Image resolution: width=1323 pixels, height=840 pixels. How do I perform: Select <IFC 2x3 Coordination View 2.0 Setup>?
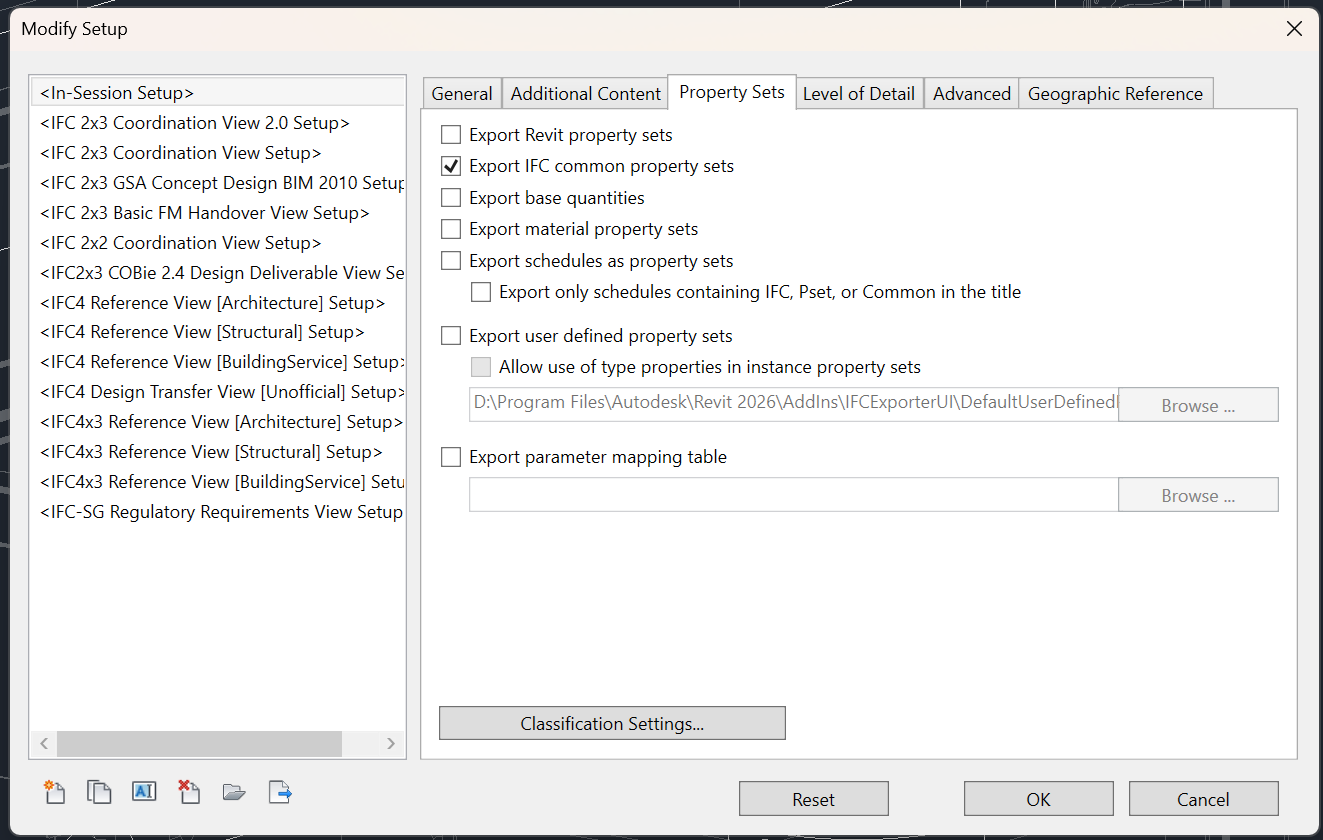[218, 123]
